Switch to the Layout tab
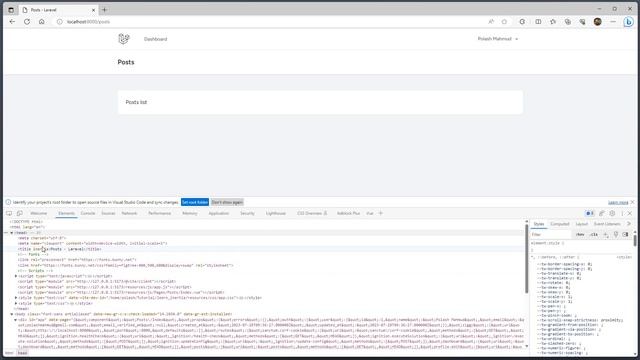The height and width of the screenshot is (360, 640). [x=582, y=224]
